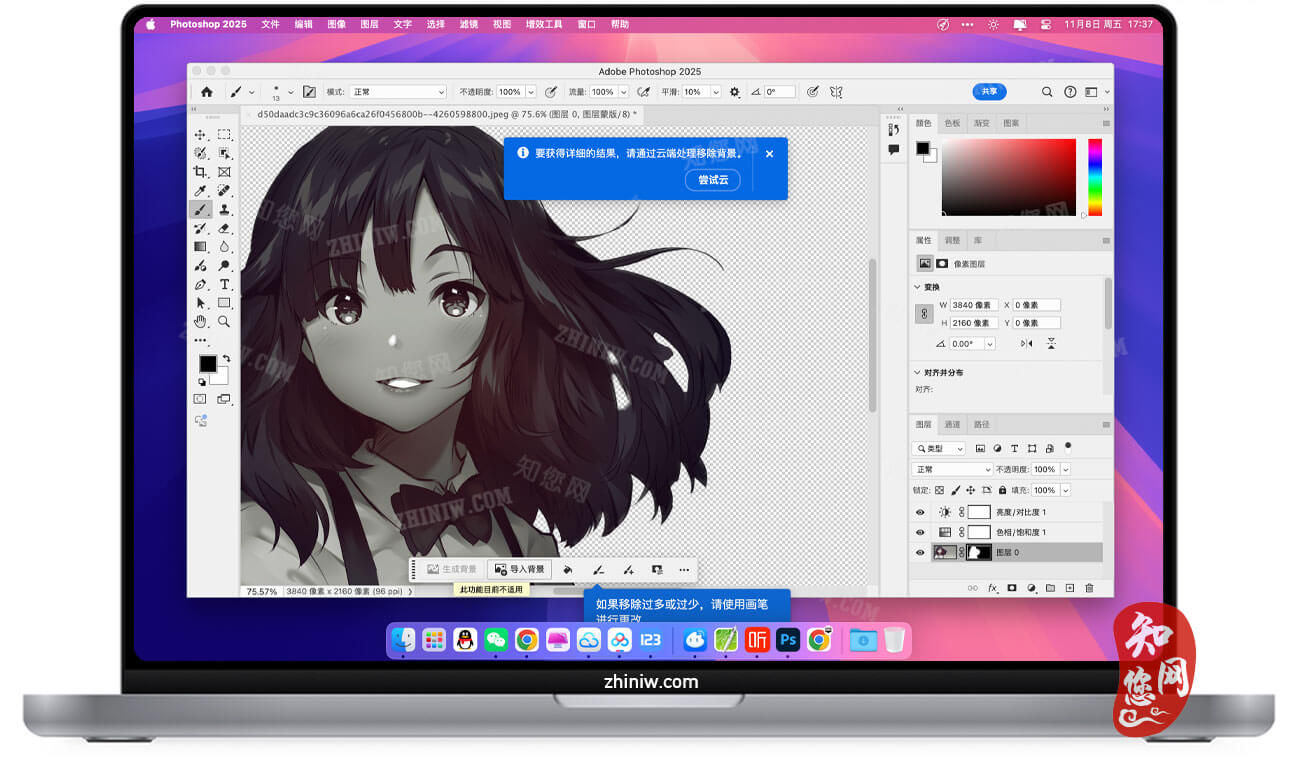This screenshot has width=1298, height=779.
Task: Open the 不透明度 dropdown in options bar
Action: pyautogui.click(x=531, y=92)
